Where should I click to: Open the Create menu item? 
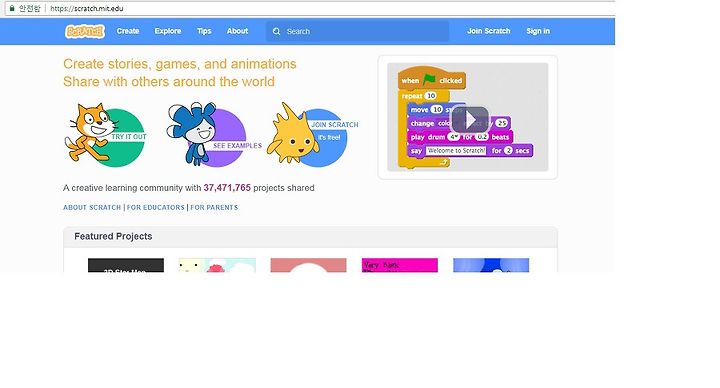(x=128, y=31)
